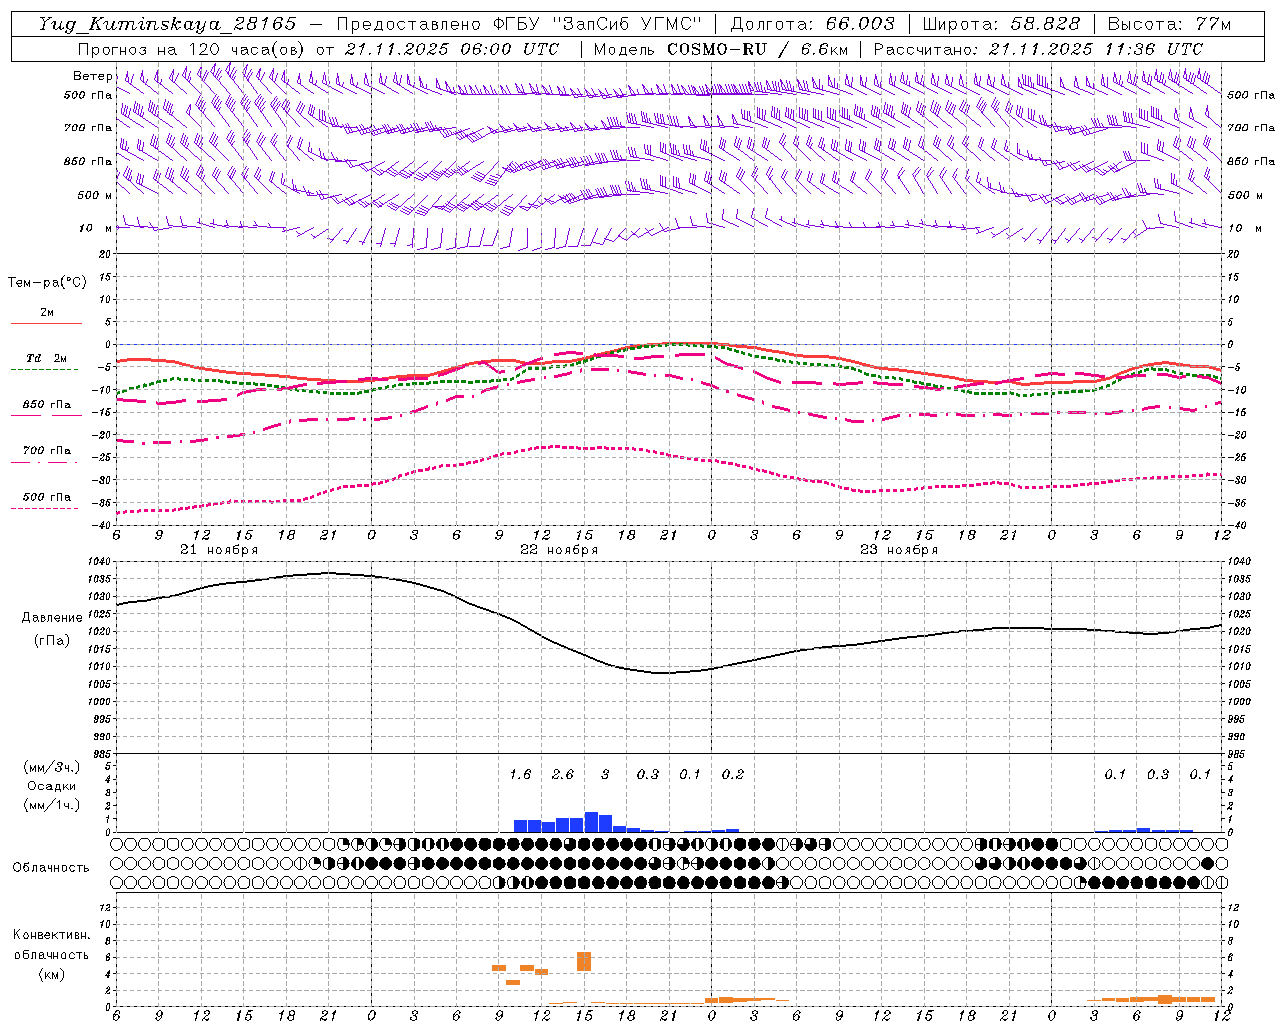Screen dimensions: 1280x1024
Task: Select the (мм/1ч.) hourly unit label
Action: 51,805
